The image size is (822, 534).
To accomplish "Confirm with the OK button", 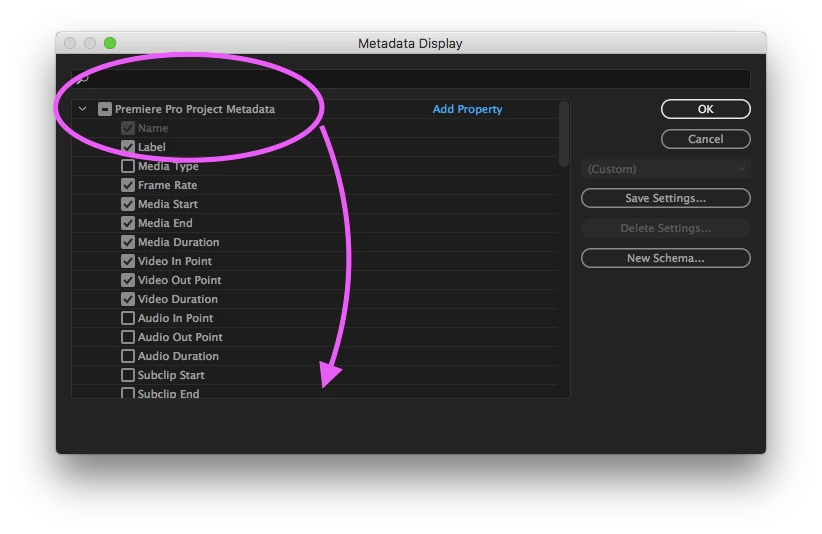I will point(706,109).
